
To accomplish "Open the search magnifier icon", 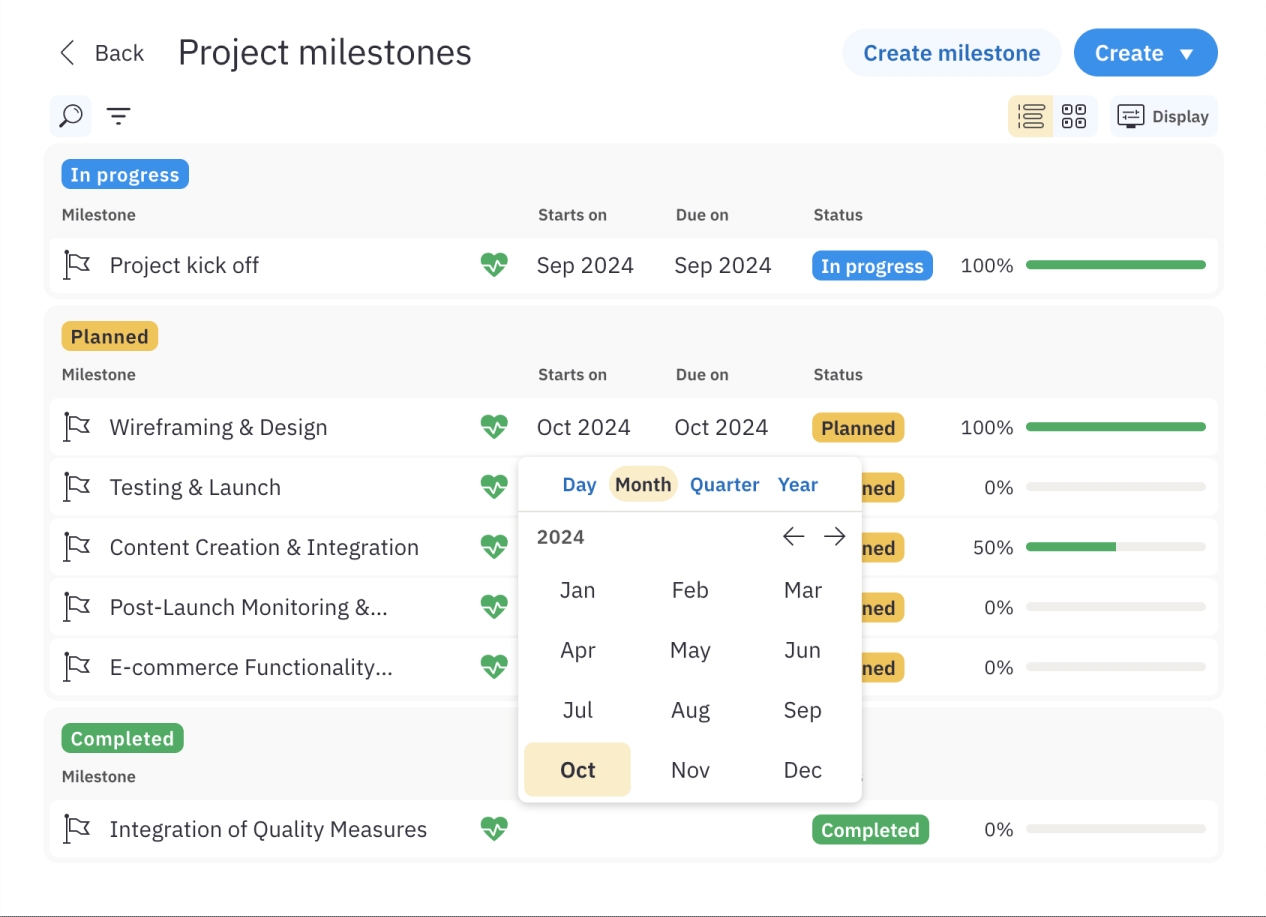I will coord(70,116).
